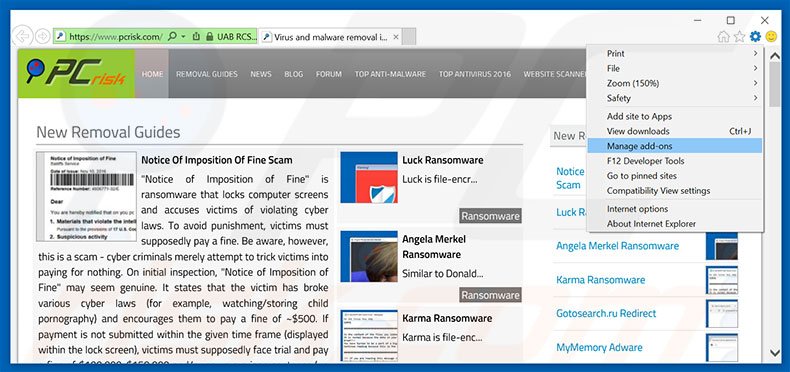Click the Luck Ransomware thumbnail
Screen dimensions: 790x372
(x=369, y=177)
